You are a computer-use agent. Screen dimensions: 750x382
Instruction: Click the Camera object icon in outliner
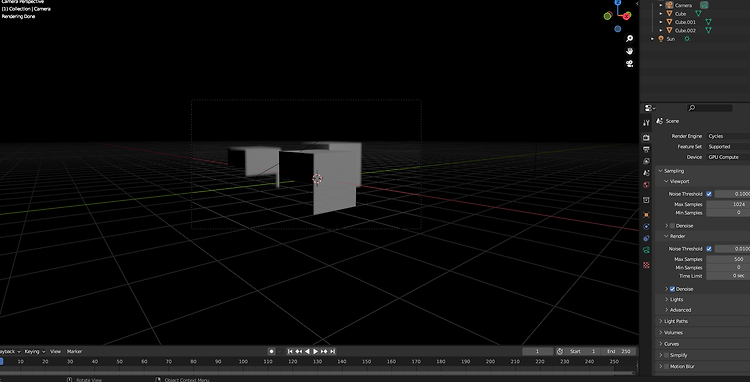point(669,5)
